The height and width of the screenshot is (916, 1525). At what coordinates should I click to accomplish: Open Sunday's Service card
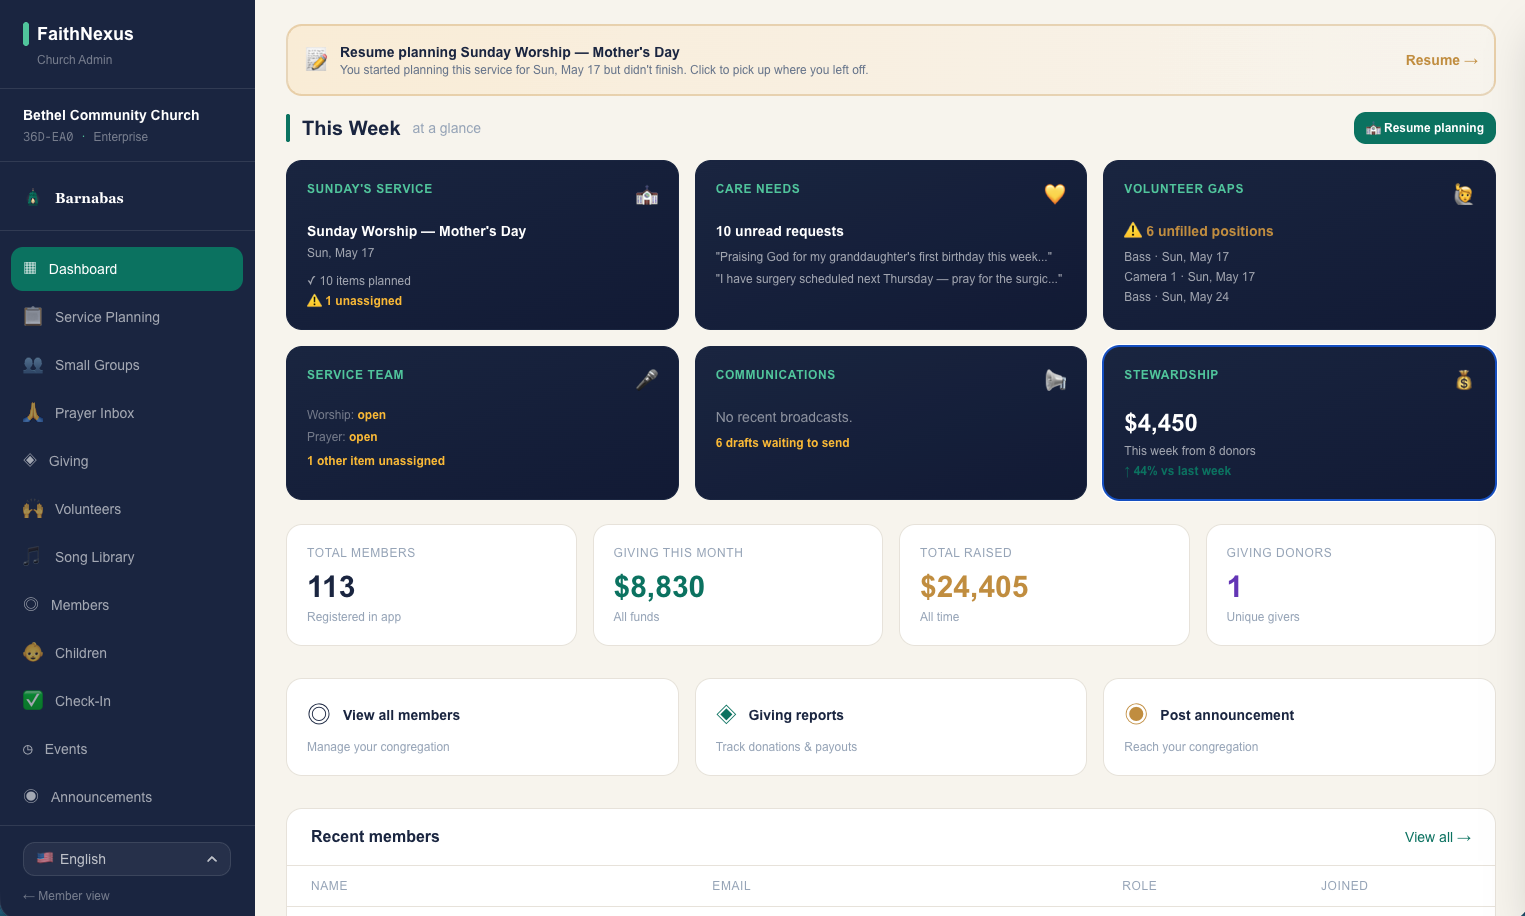point(482,245)
